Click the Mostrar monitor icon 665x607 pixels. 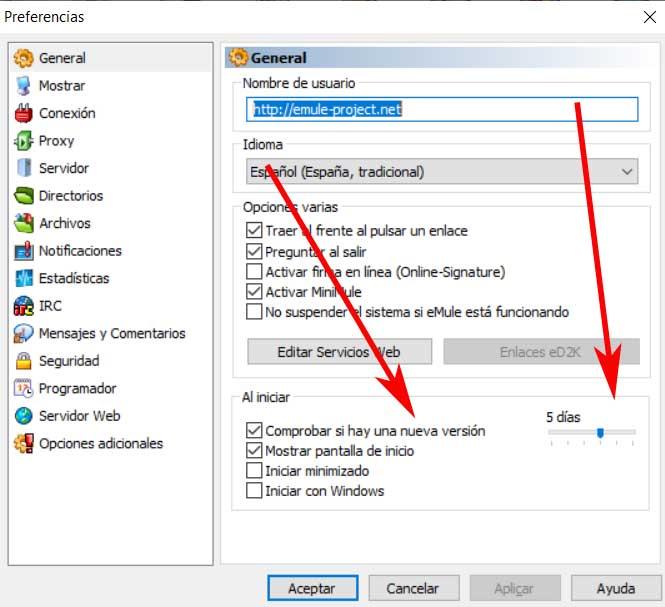[23, 86]
